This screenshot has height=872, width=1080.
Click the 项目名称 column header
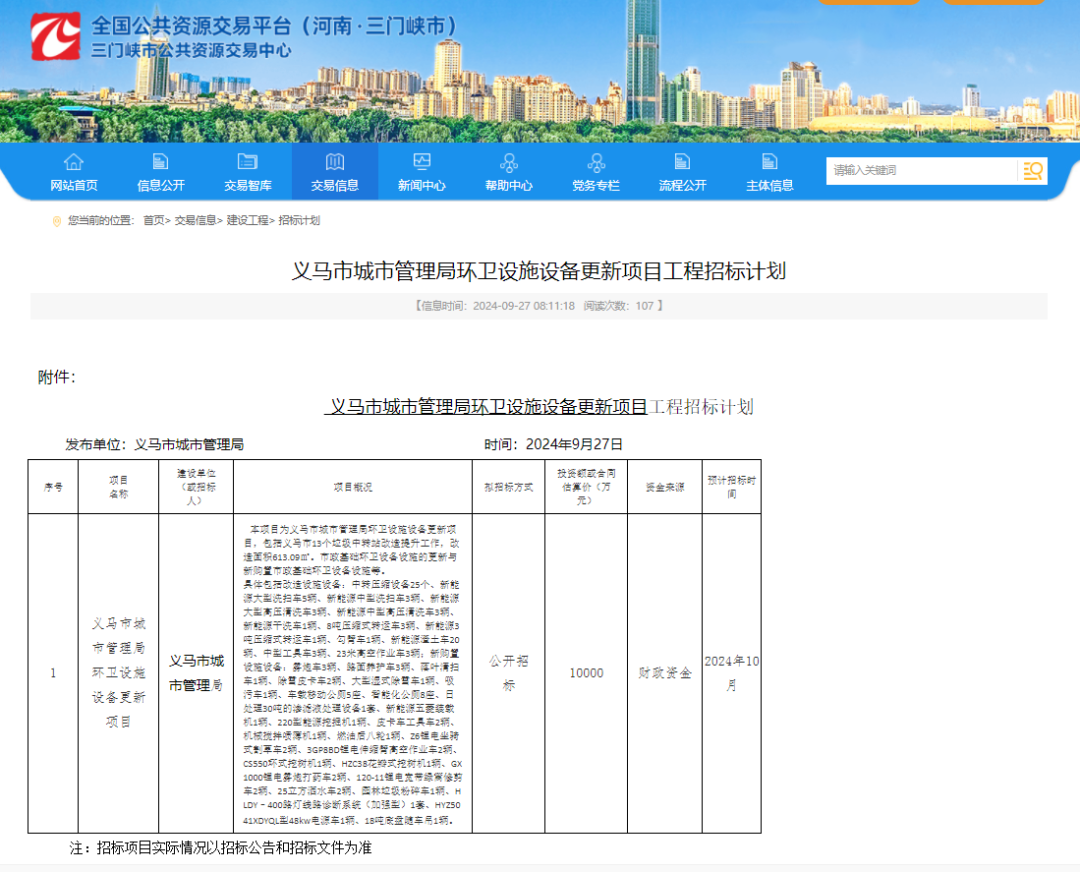click(118, 487)
